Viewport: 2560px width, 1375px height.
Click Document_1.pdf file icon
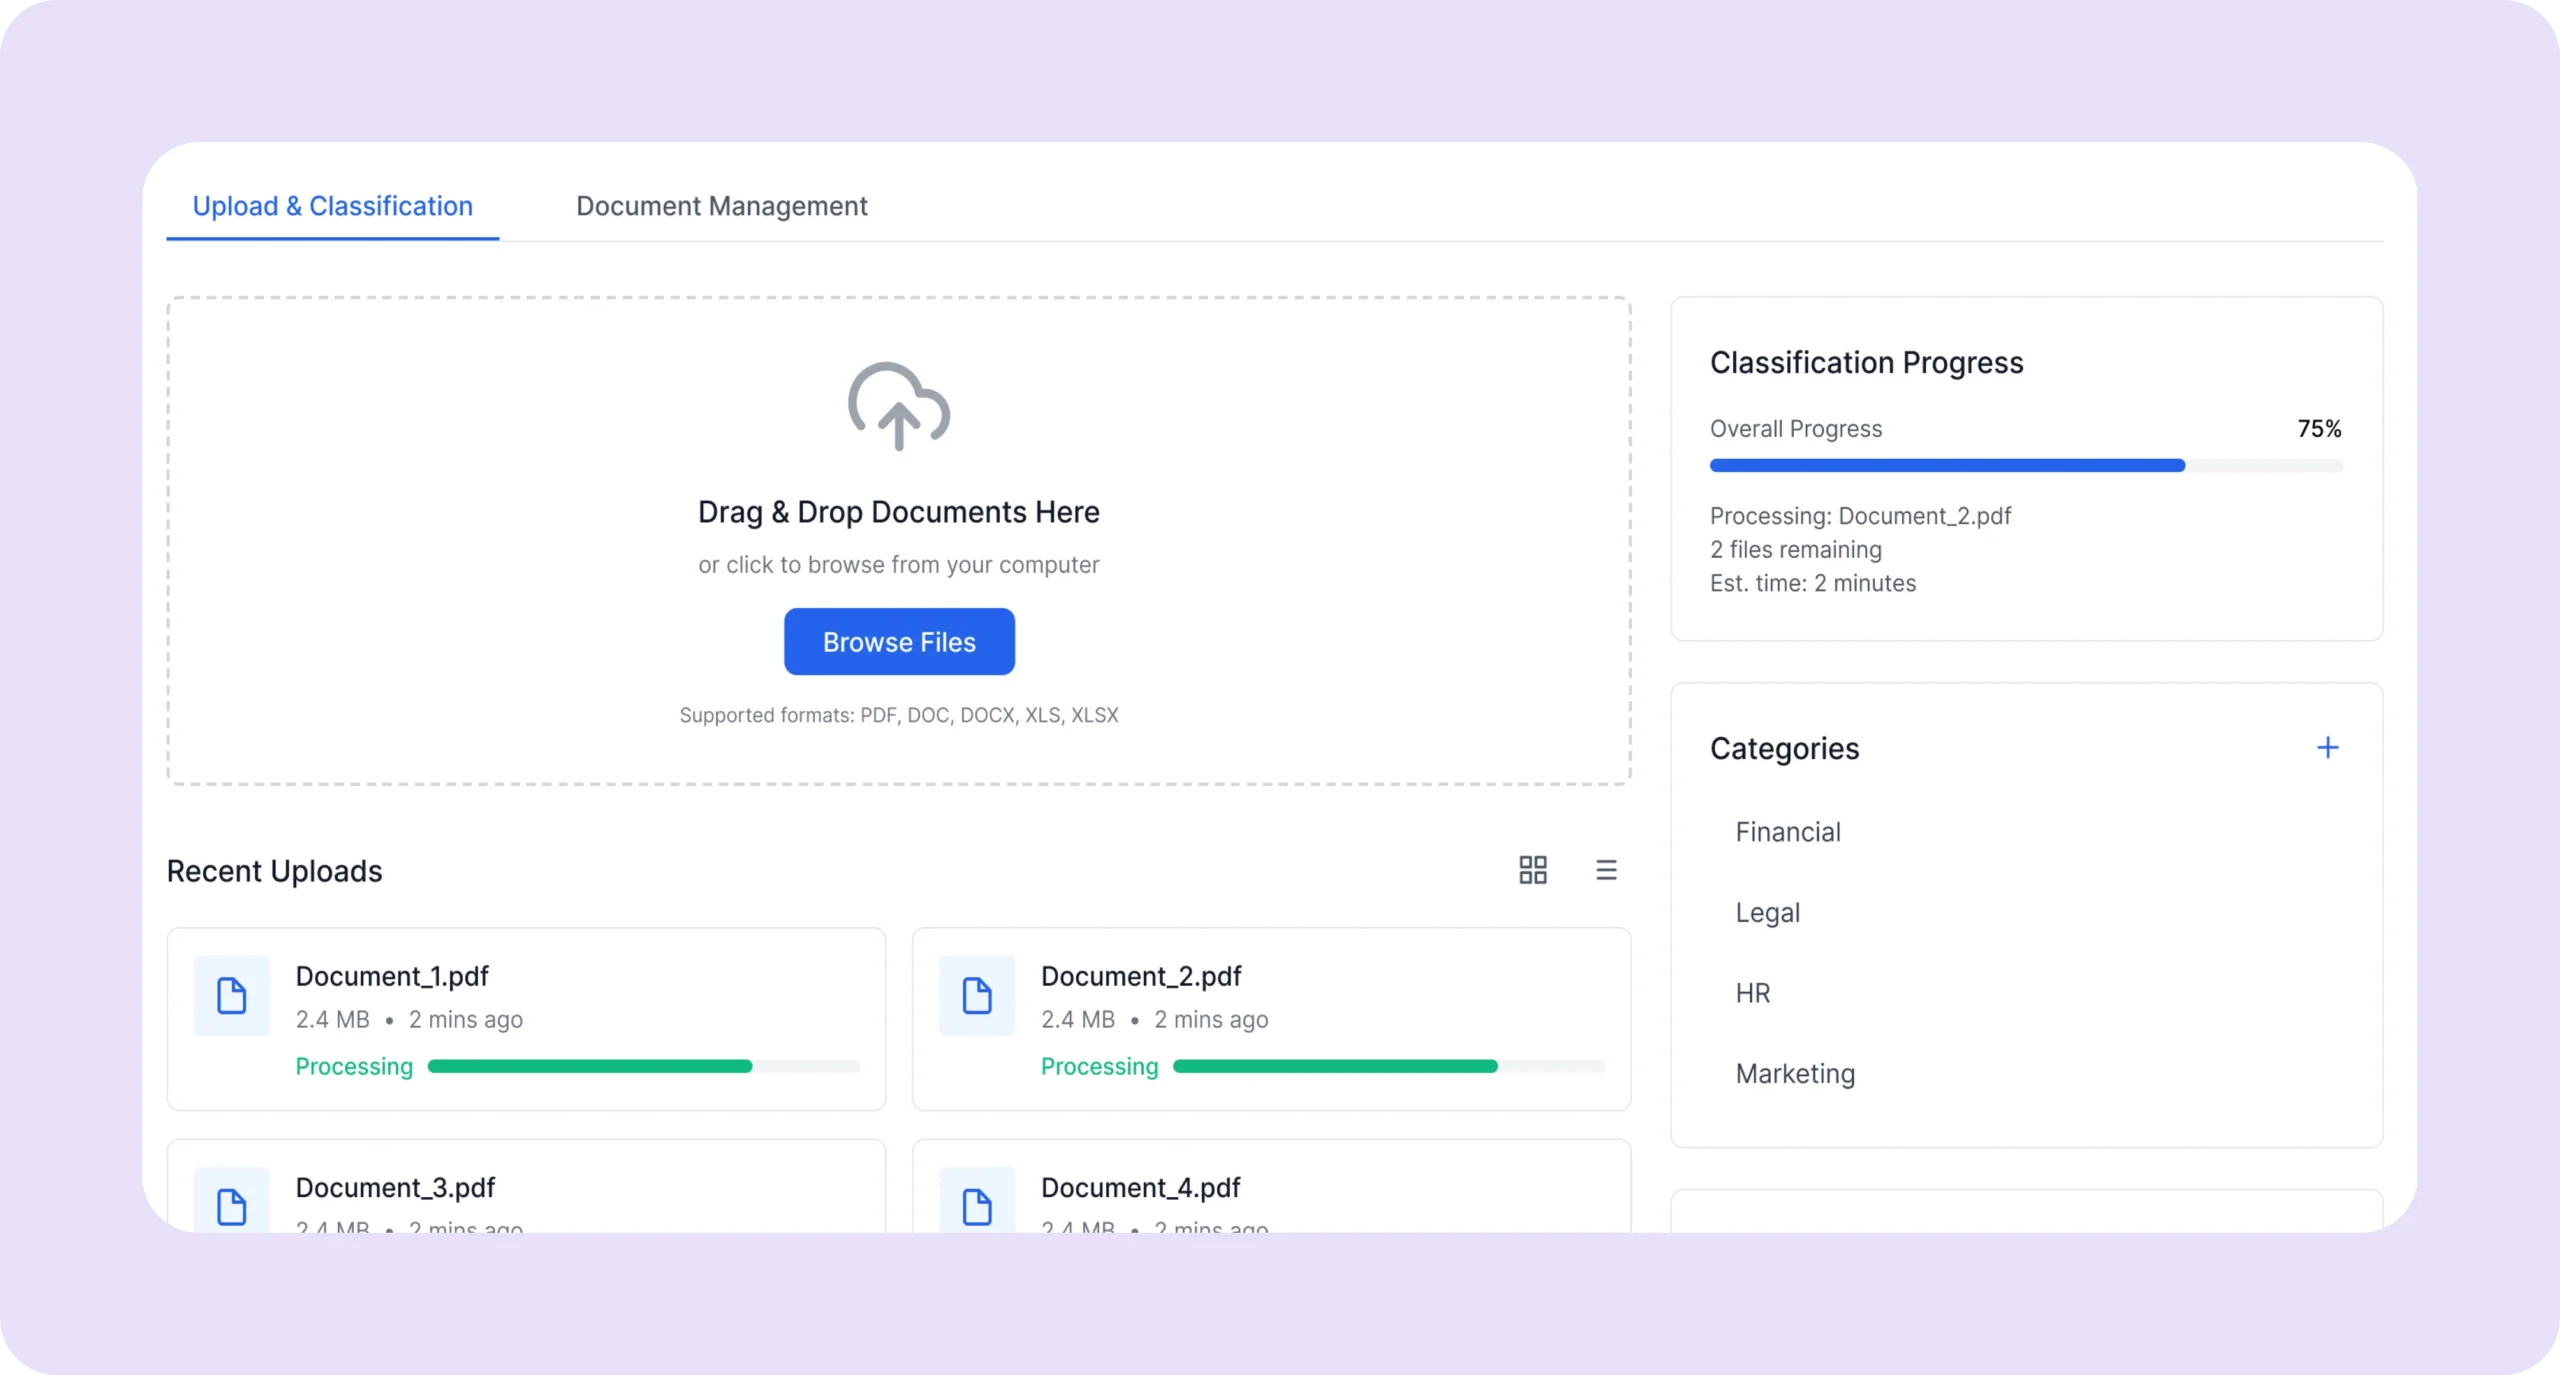click(x=231, y=996)
